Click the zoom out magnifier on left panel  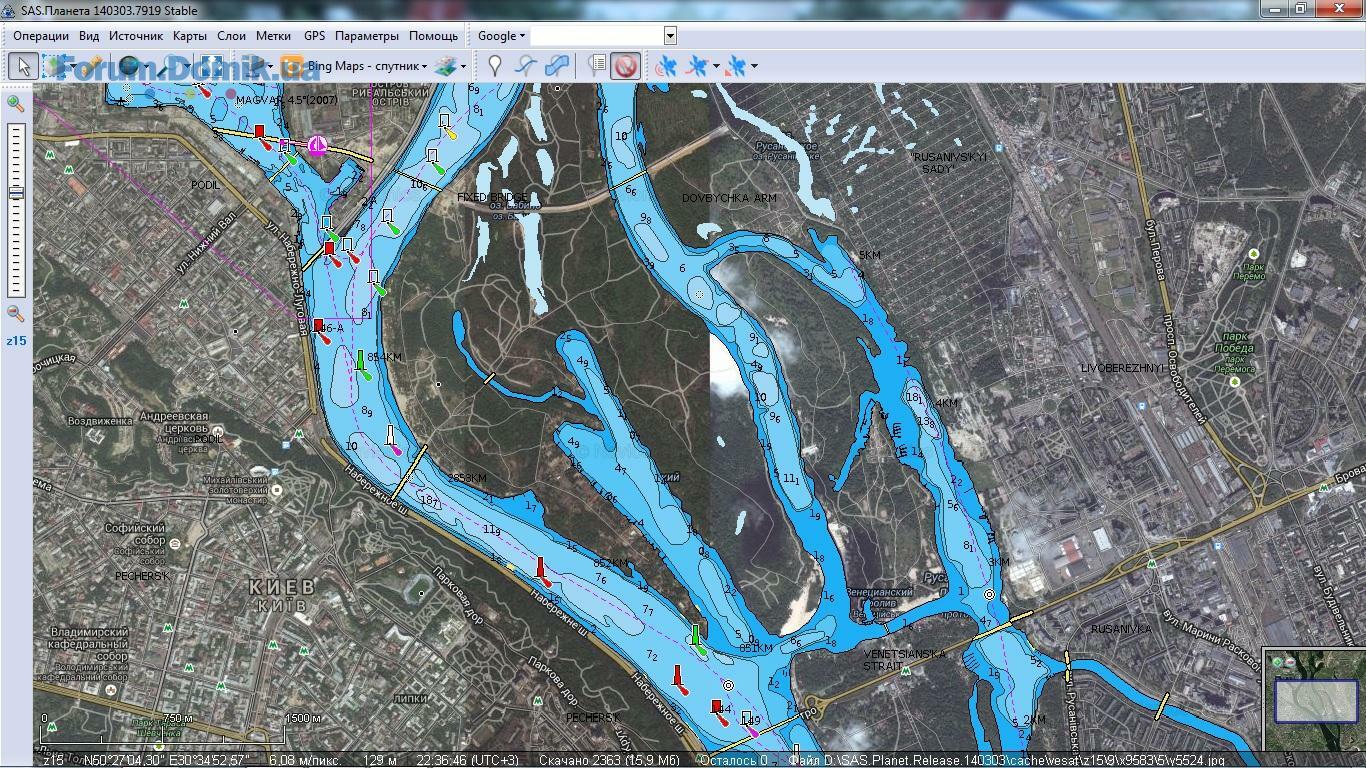click(15, 313)
